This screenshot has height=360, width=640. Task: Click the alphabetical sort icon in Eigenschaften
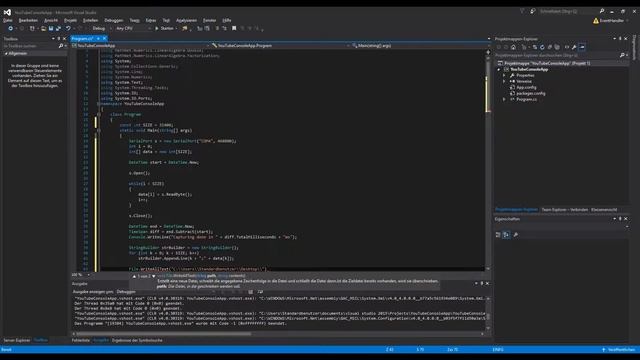506,235
